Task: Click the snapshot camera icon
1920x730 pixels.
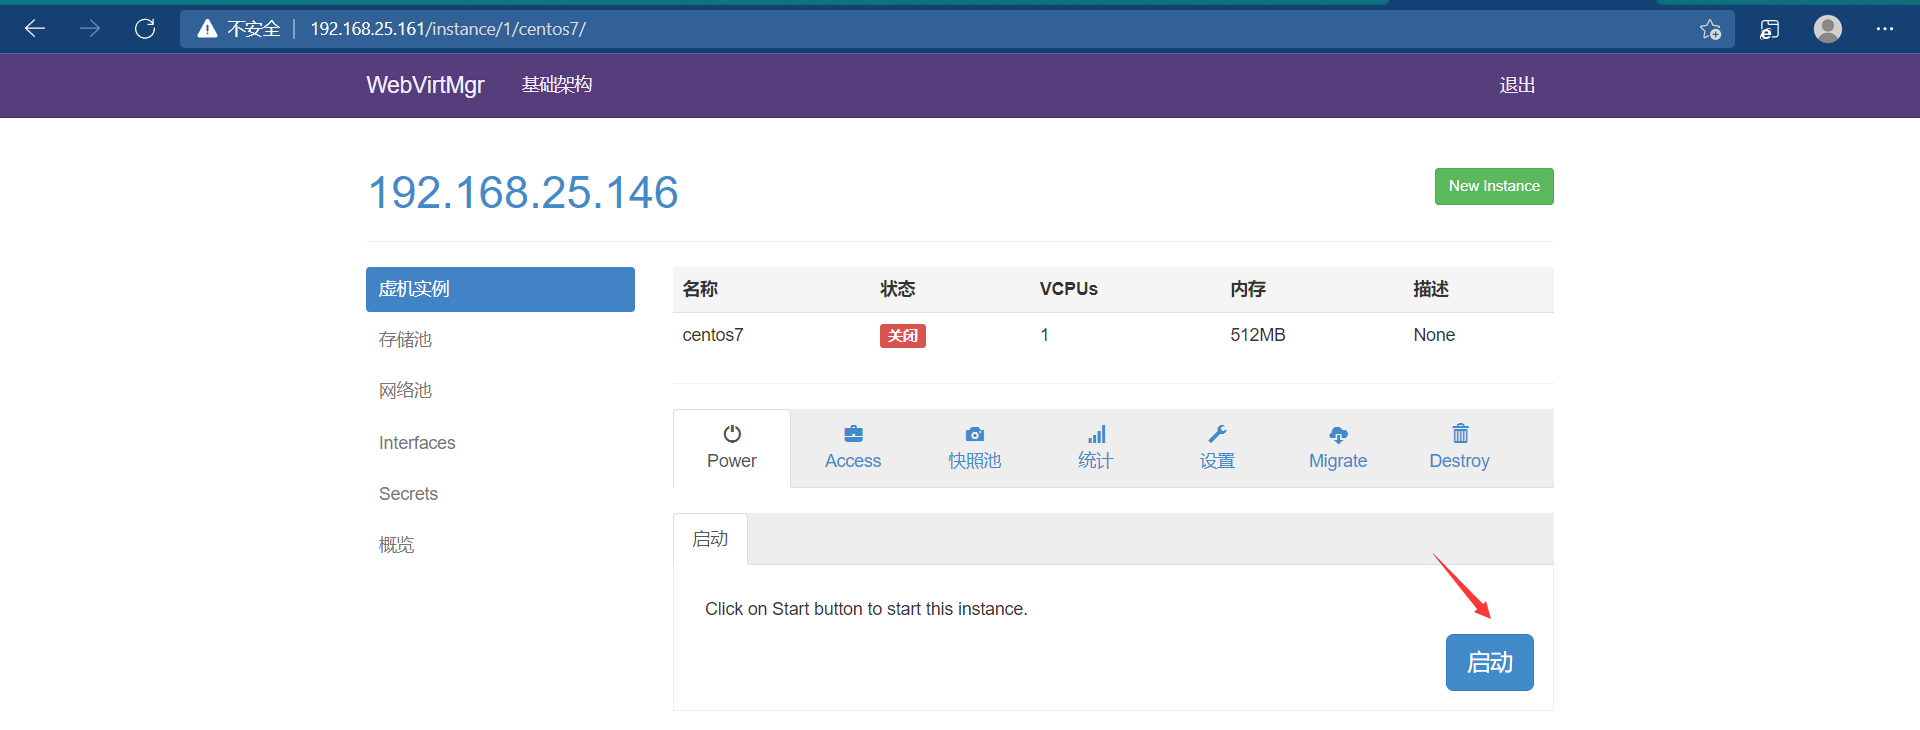Action: 975,434
